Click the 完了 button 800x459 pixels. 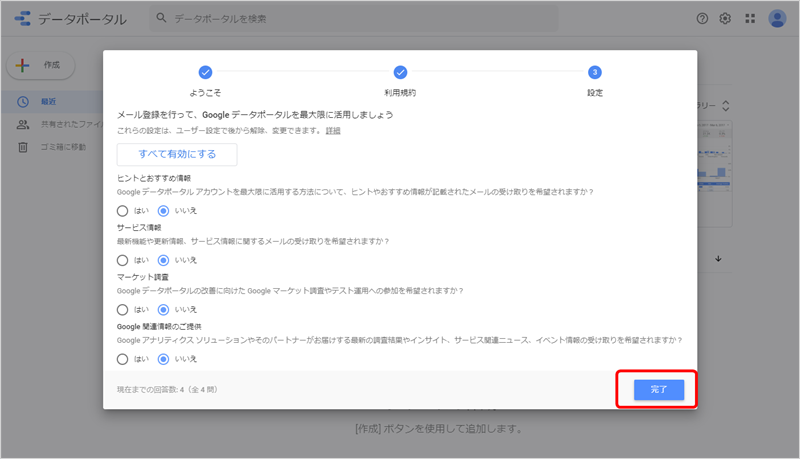659,390
